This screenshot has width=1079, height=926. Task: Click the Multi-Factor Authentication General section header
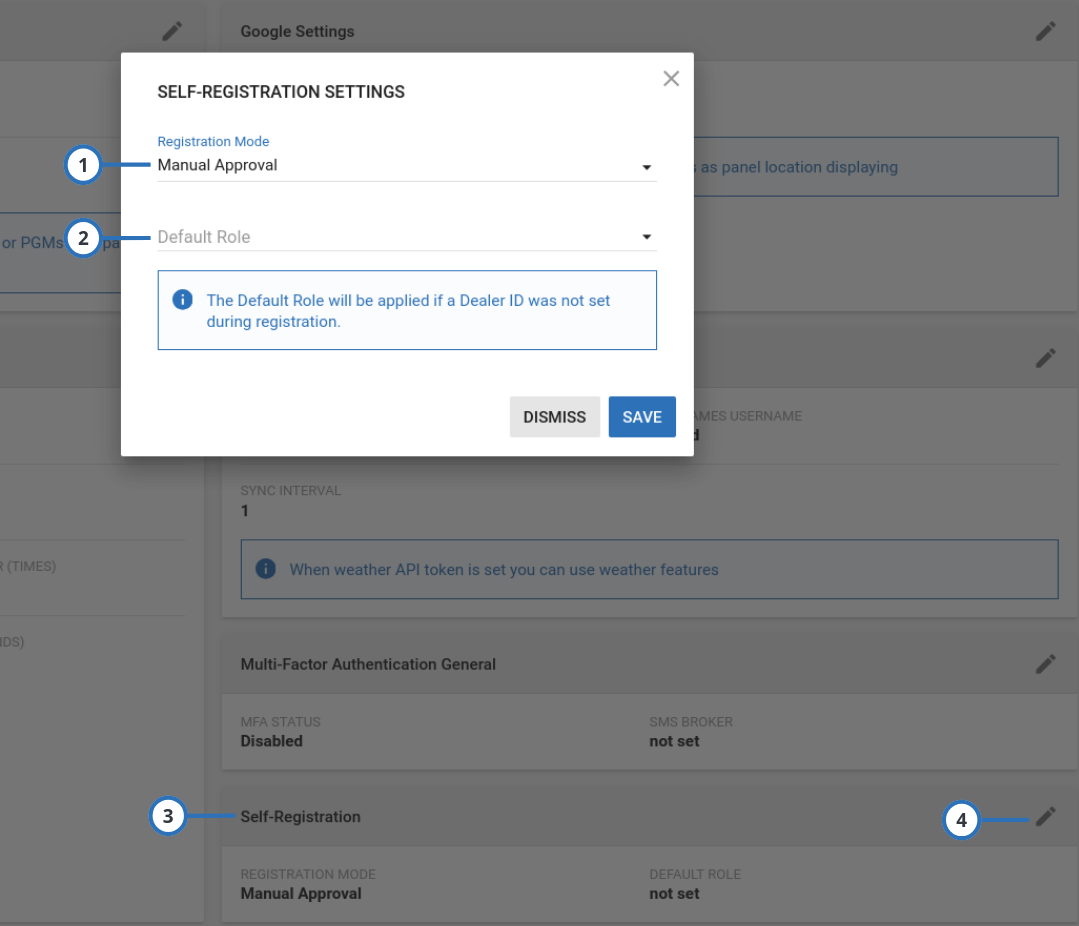pos(367,663)
